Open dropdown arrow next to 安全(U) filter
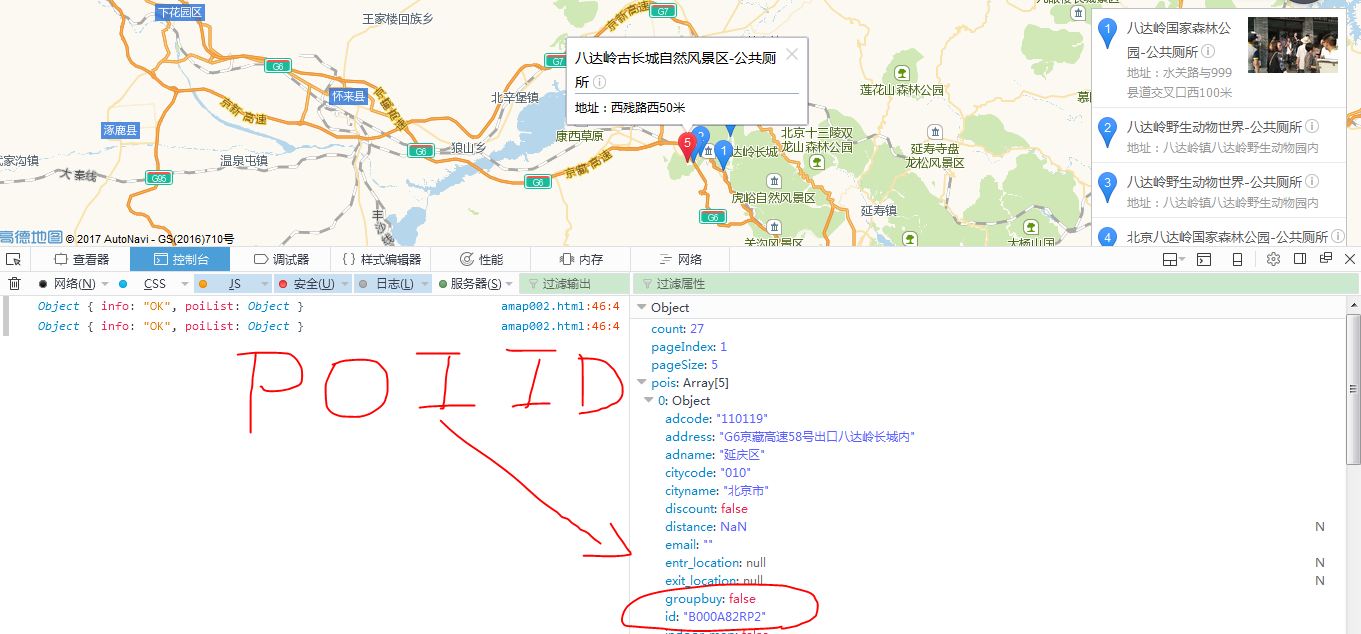Image resolution: width=1361 pixels, height=634 pixels. pos(343,284)
